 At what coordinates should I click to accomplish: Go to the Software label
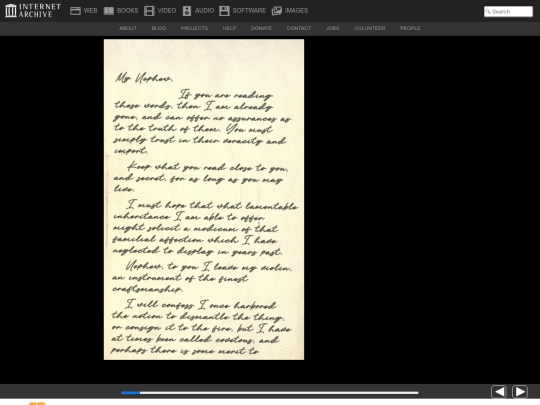click(x=249, y=11)
